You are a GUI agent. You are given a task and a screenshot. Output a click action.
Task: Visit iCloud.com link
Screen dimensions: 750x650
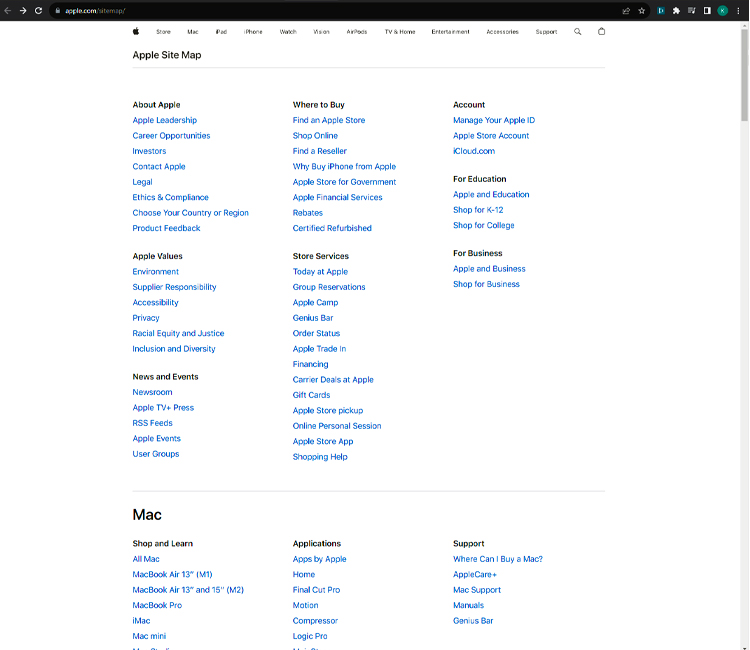coord(474,151)
